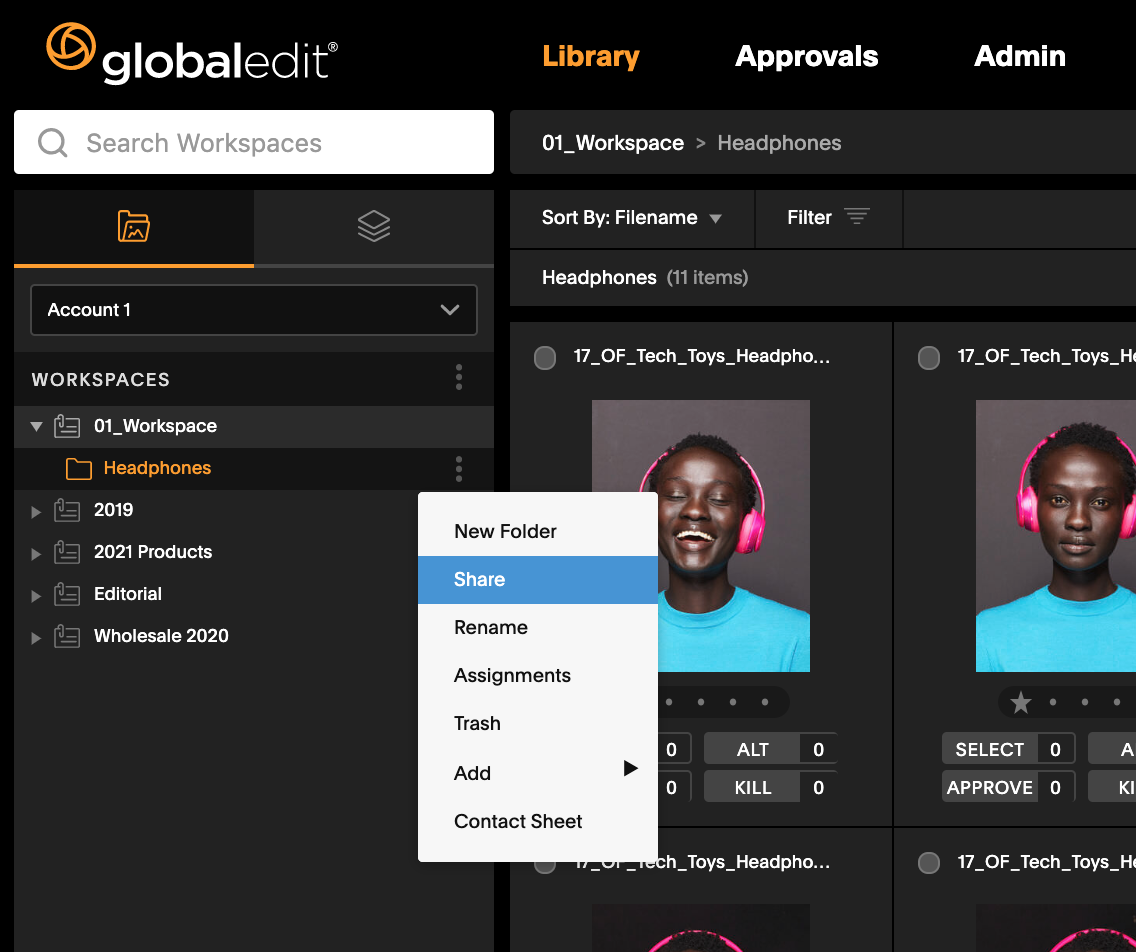
Task: Collapse the 01_Workspace tree node
Action: (36, 426)
